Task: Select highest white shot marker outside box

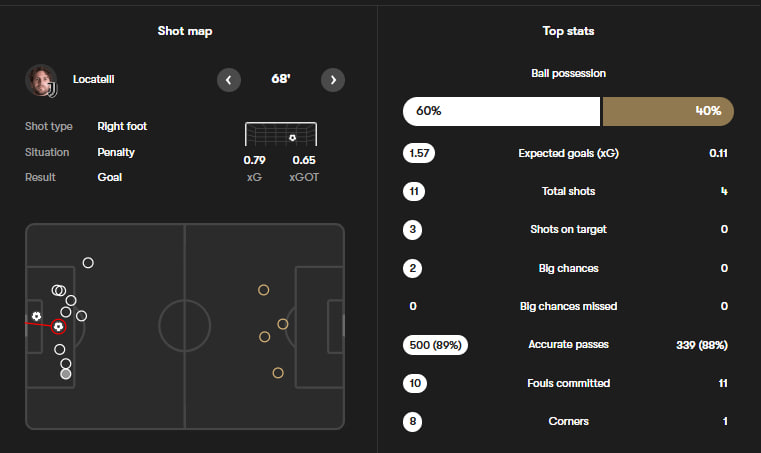Action: pyautogui.click(x=88, y=263)
